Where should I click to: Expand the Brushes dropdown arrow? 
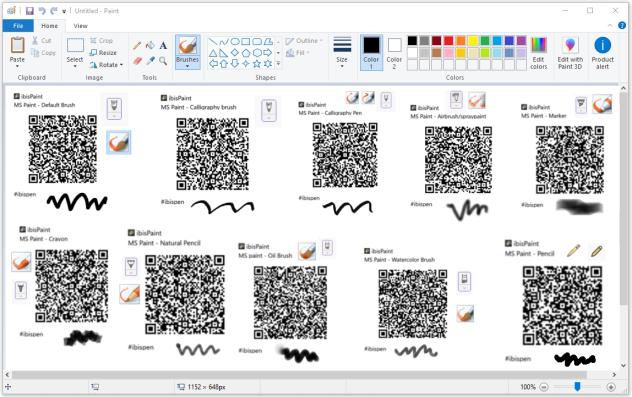coord(187,67)
